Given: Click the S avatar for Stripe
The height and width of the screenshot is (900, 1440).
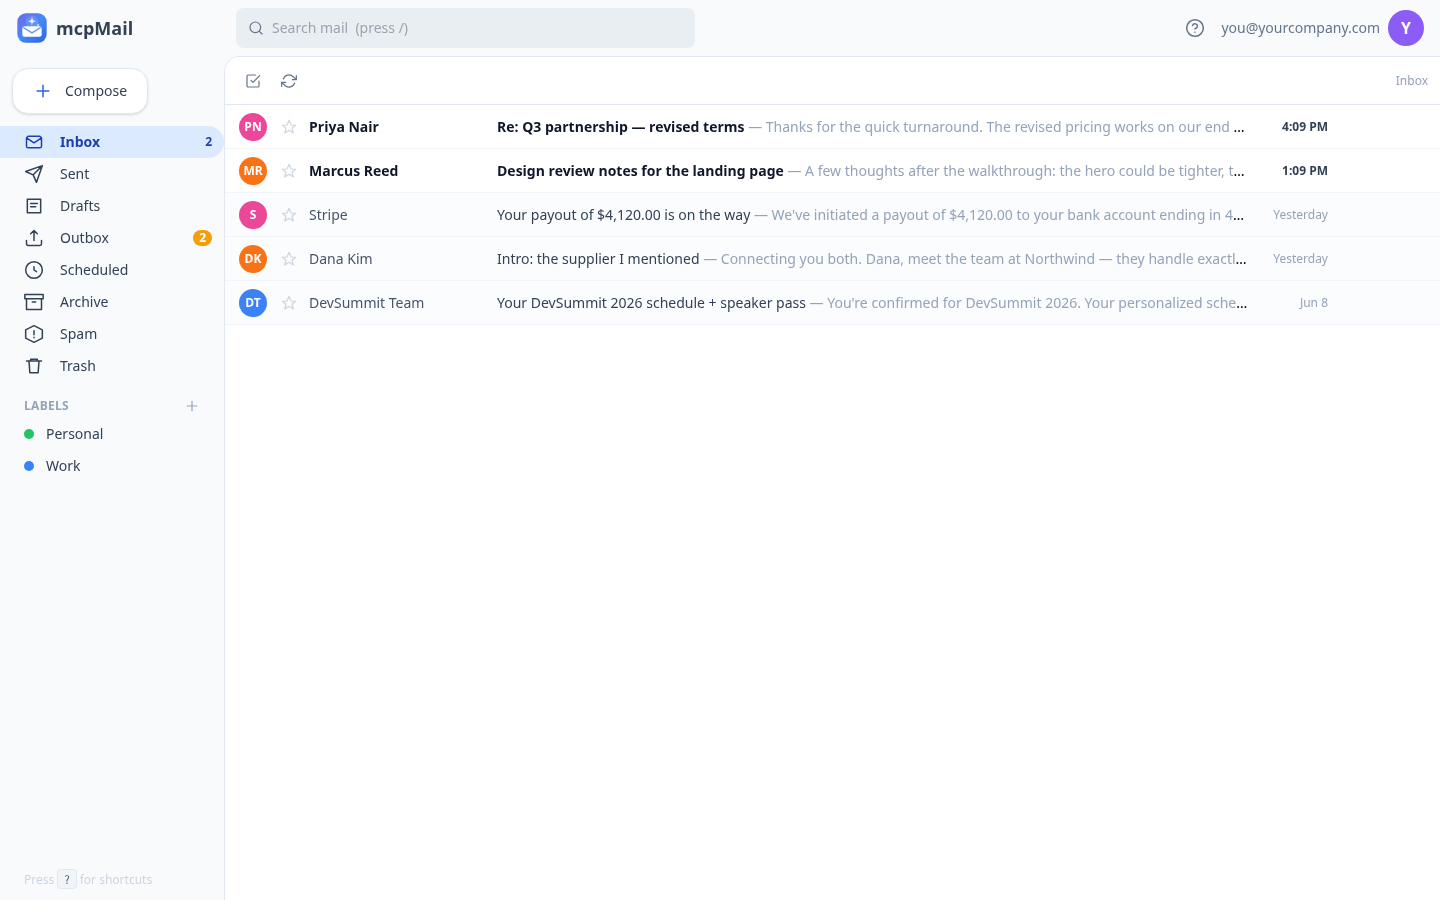Looking at the screenshot, I should 253,215.
